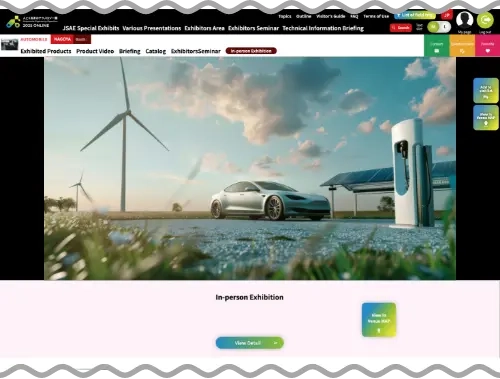Open the List of field tags filter
Image resolution: width=500 pixels, height=379 pixels.
click(415, 15)
